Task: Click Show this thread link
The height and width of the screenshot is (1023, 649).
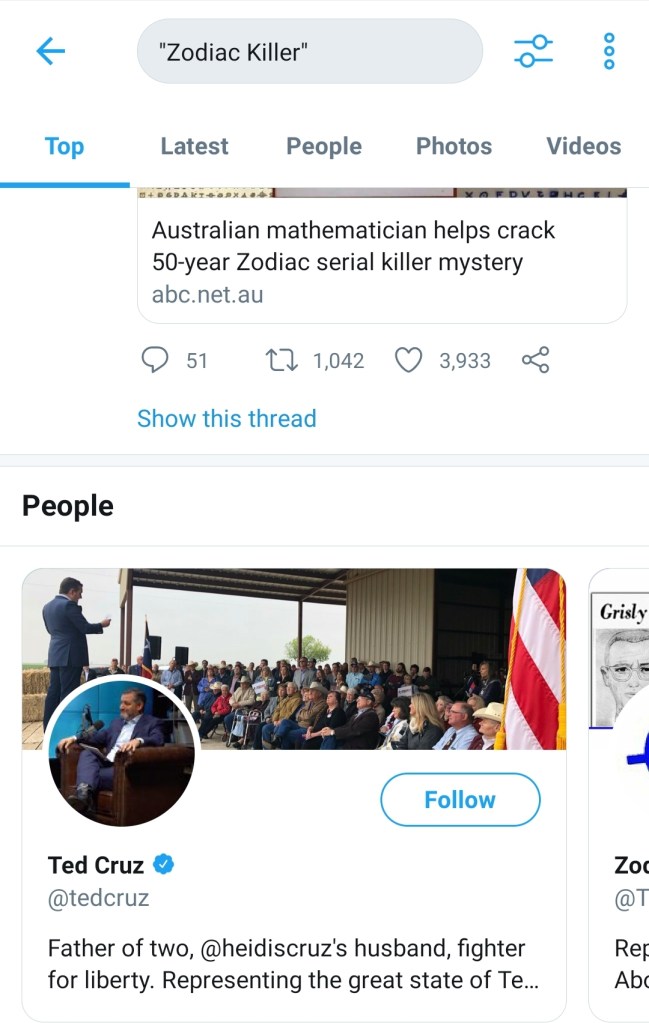Action: [226, 418]
